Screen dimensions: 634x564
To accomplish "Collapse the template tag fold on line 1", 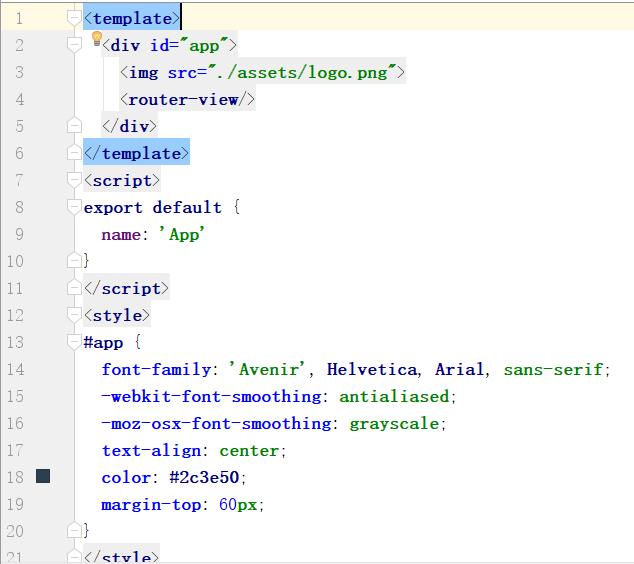I will point(74,18).
